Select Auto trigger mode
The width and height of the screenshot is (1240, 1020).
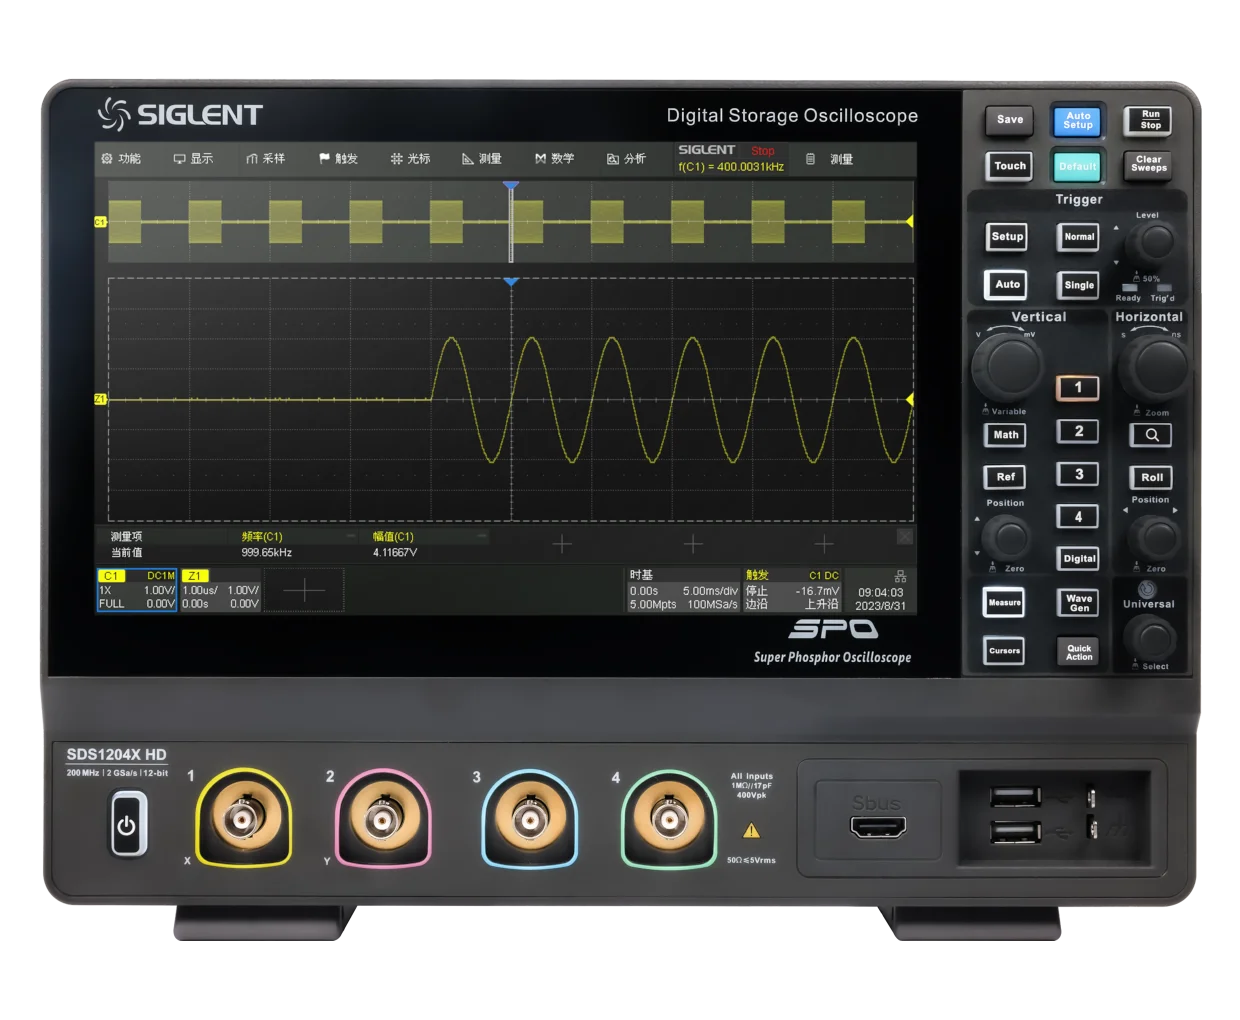click(1007, 285)
